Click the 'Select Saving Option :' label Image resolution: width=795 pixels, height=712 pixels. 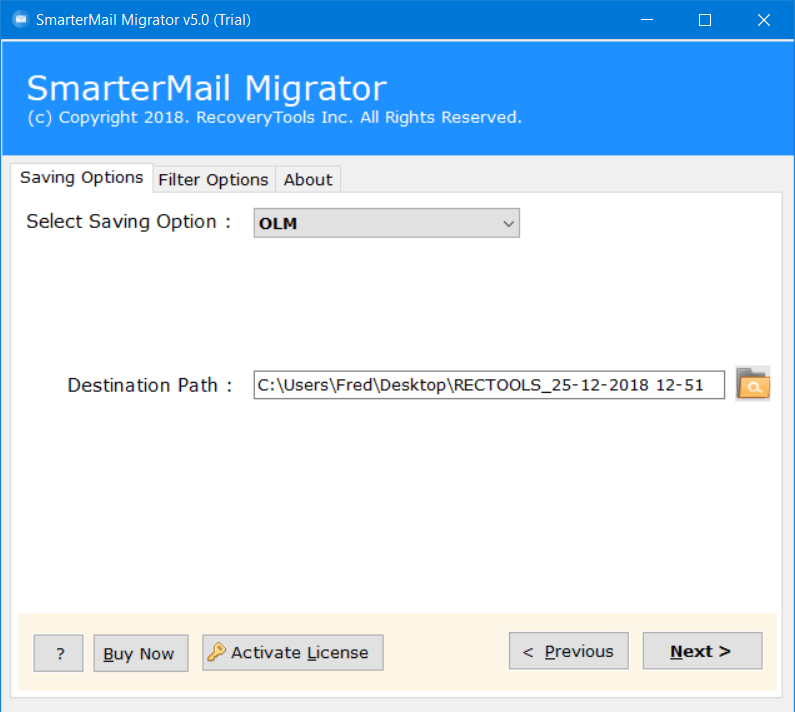pos(129,222)
